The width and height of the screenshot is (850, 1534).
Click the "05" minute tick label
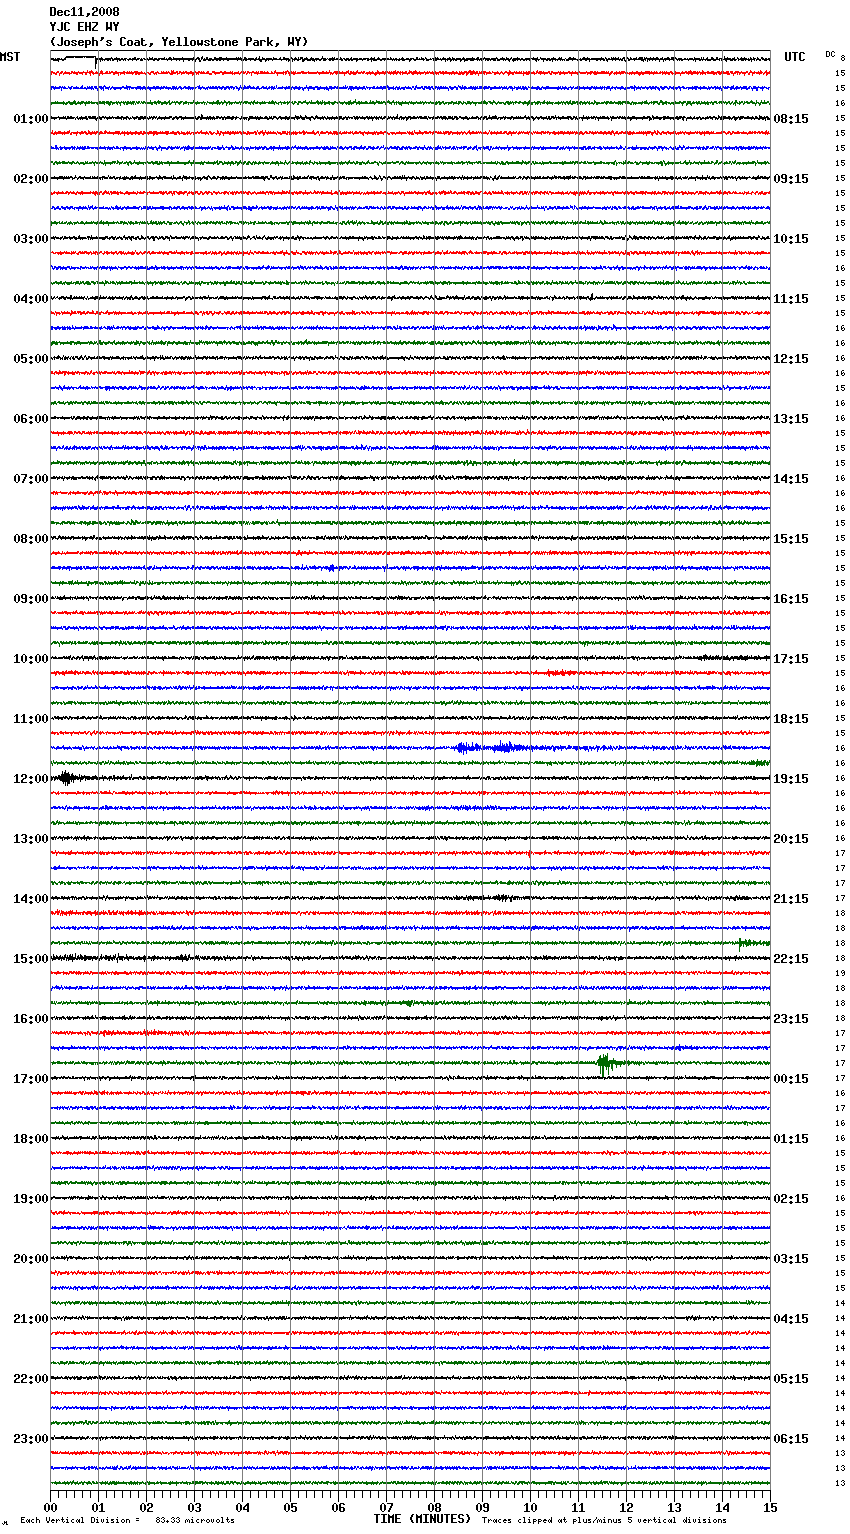point(290,1507)
